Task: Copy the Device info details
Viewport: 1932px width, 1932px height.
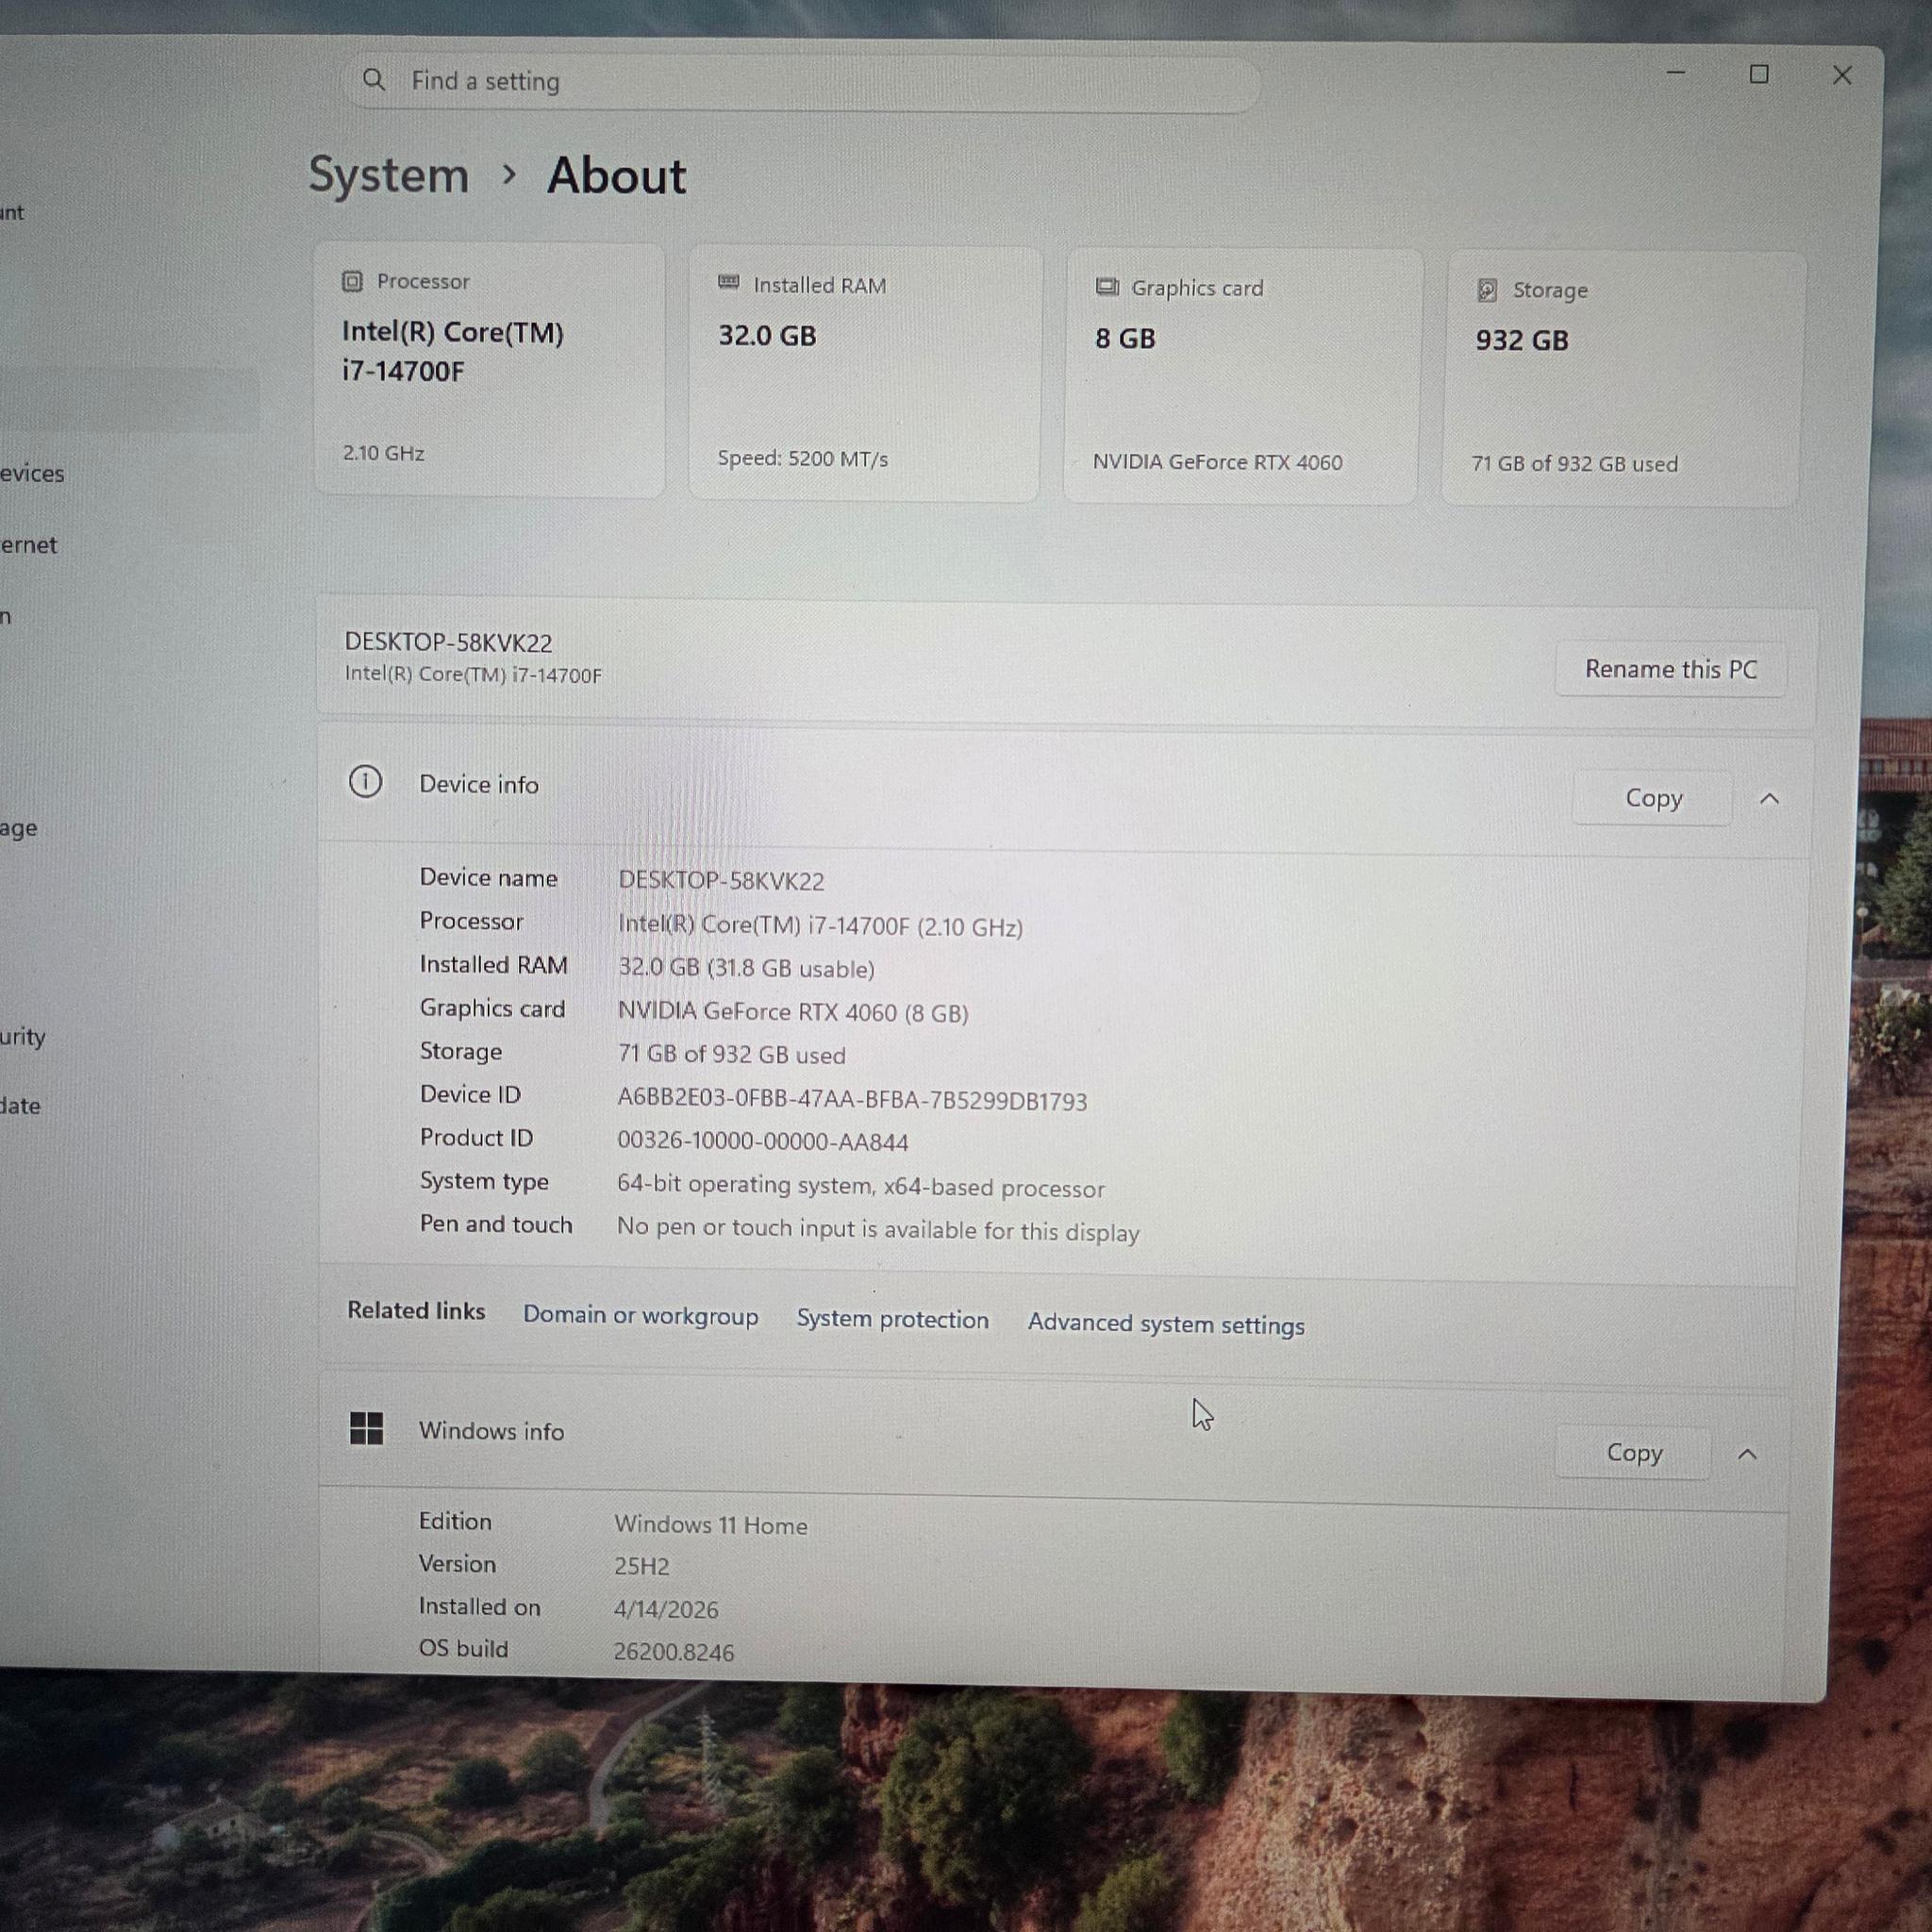Action: pos(1653,798)
